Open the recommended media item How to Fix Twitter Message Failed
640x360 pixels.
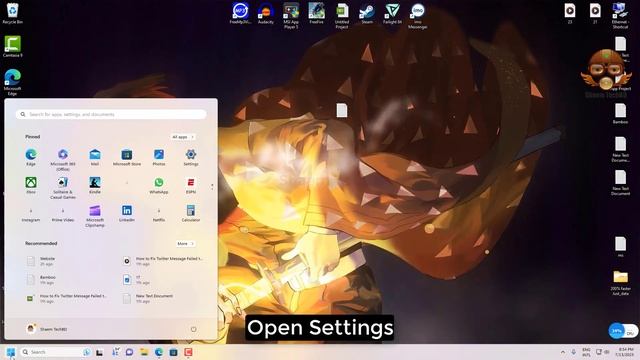(164, 261)
